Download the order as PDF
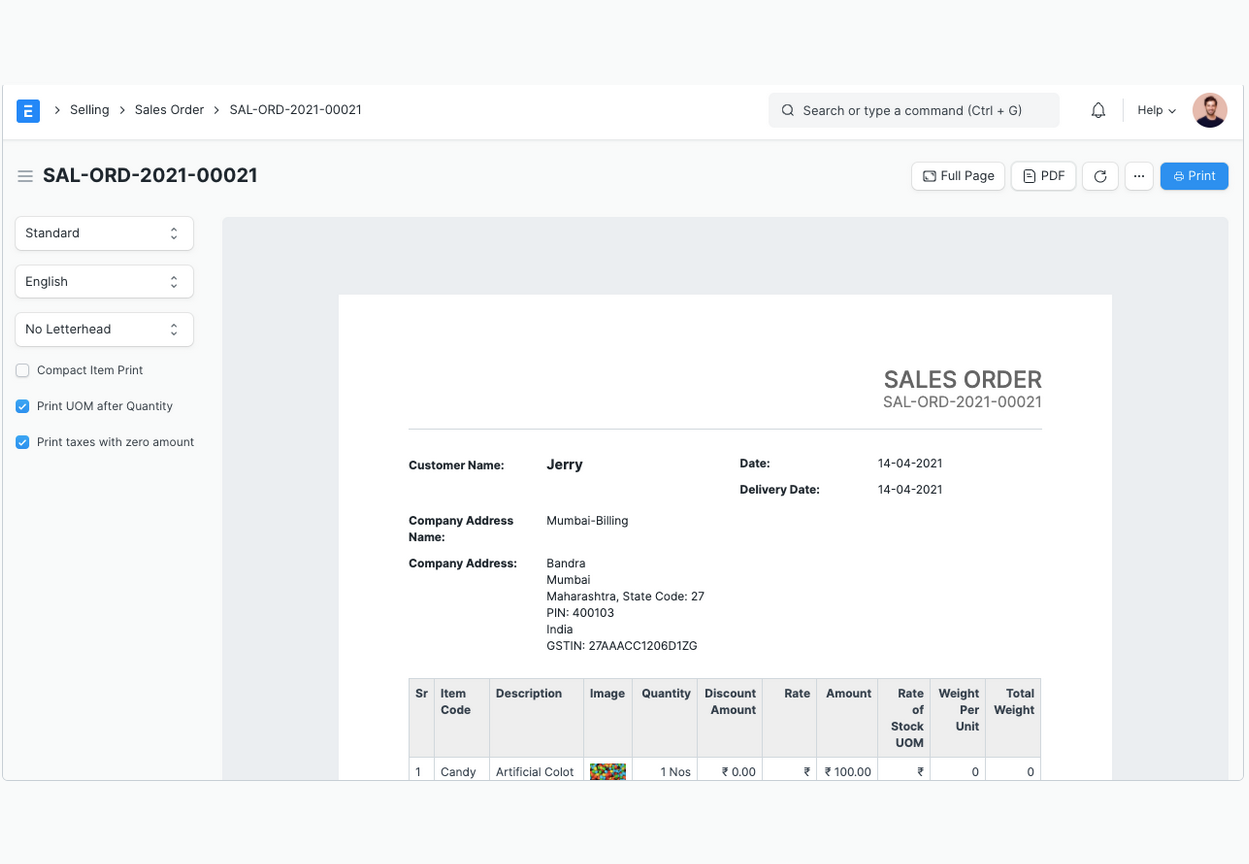 coord(1043,176)
